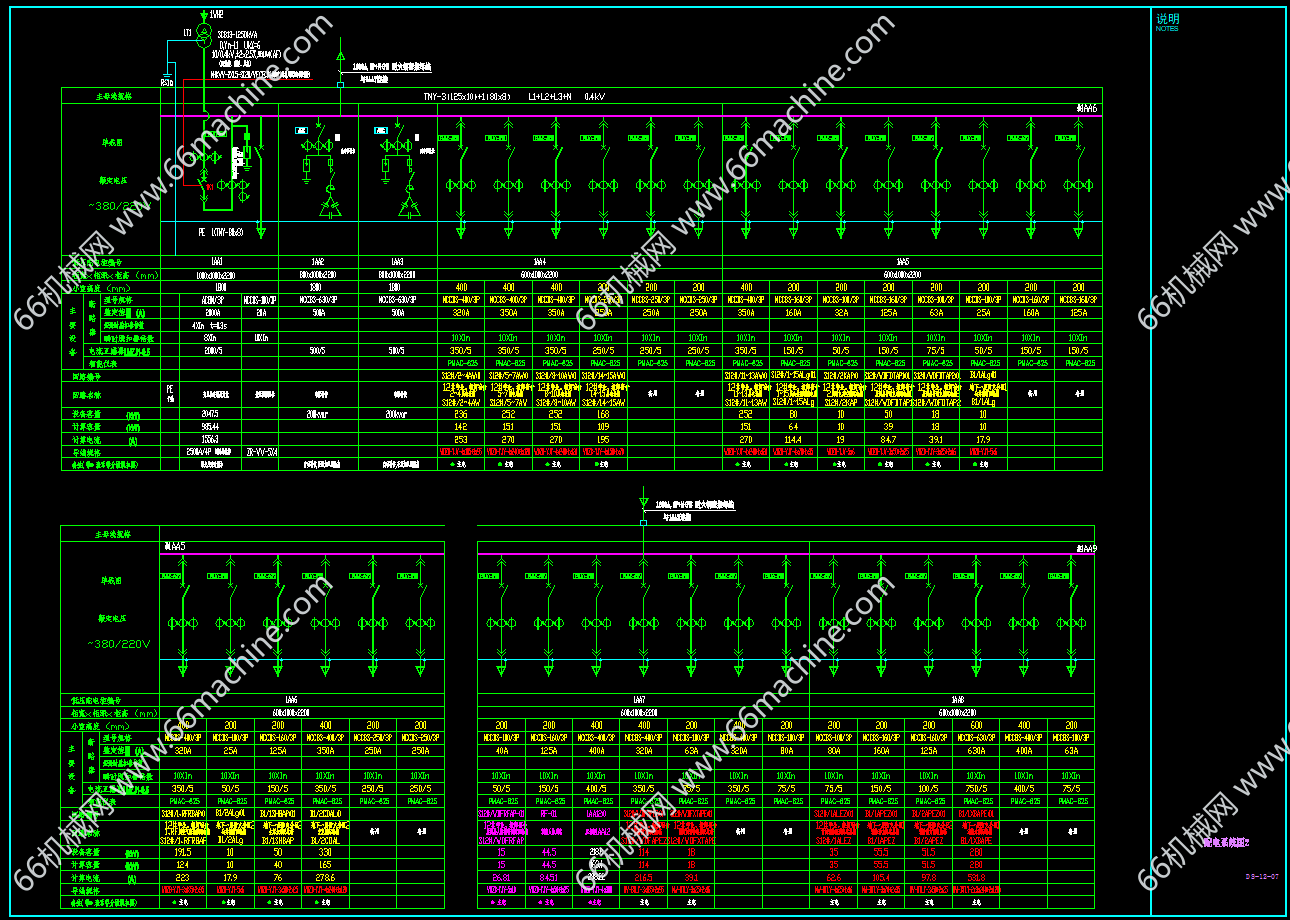Image resolution: width=1290 pixels, height=920 pixels.
Task: Select first current transformer symbol in cabinet 1AA4
Action: [x=461, y=186]
